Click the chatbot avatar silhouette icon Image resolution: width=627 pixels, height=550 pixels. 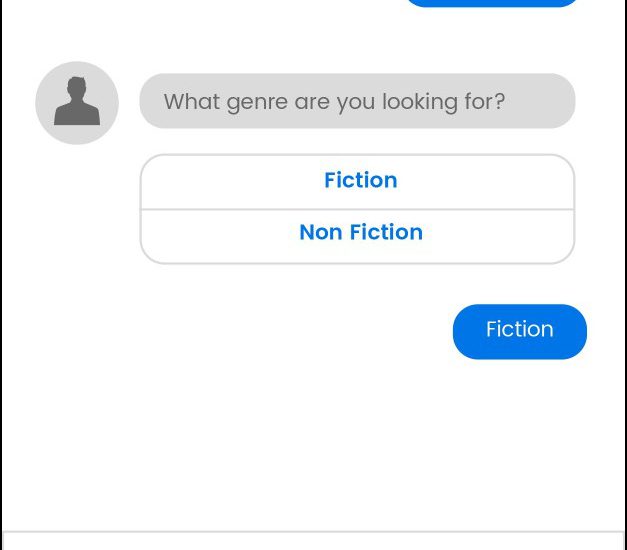[77, 102]
